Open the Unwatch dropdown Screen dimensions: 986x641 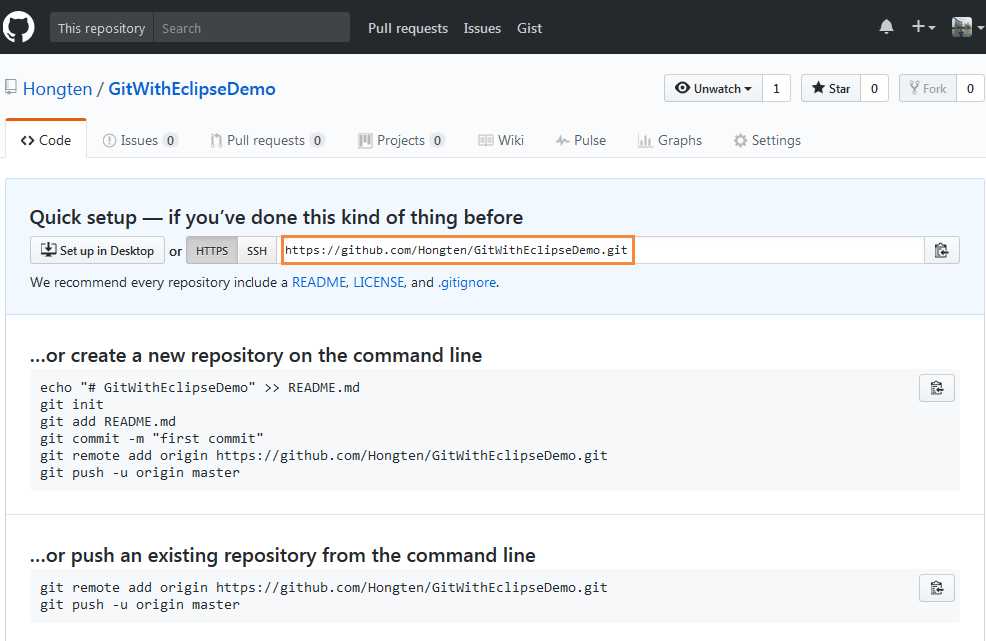(713, 88)
